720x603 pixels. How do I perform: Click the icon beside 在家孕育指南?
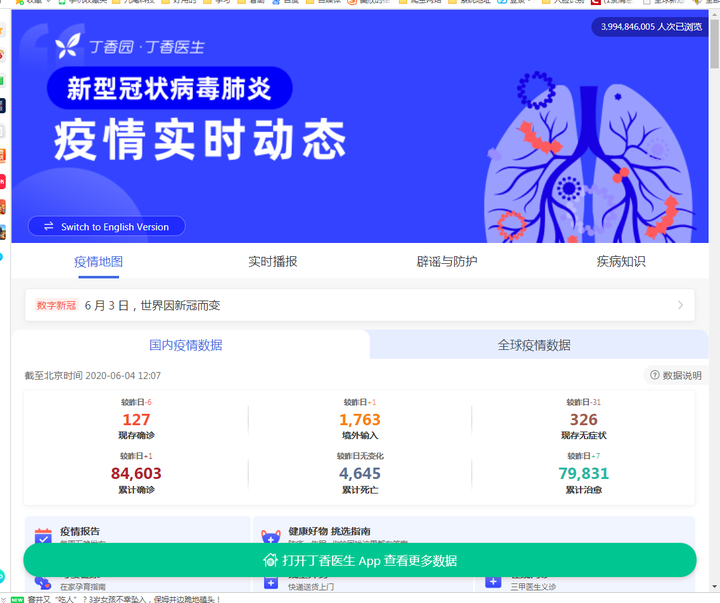tap(43, 583)
